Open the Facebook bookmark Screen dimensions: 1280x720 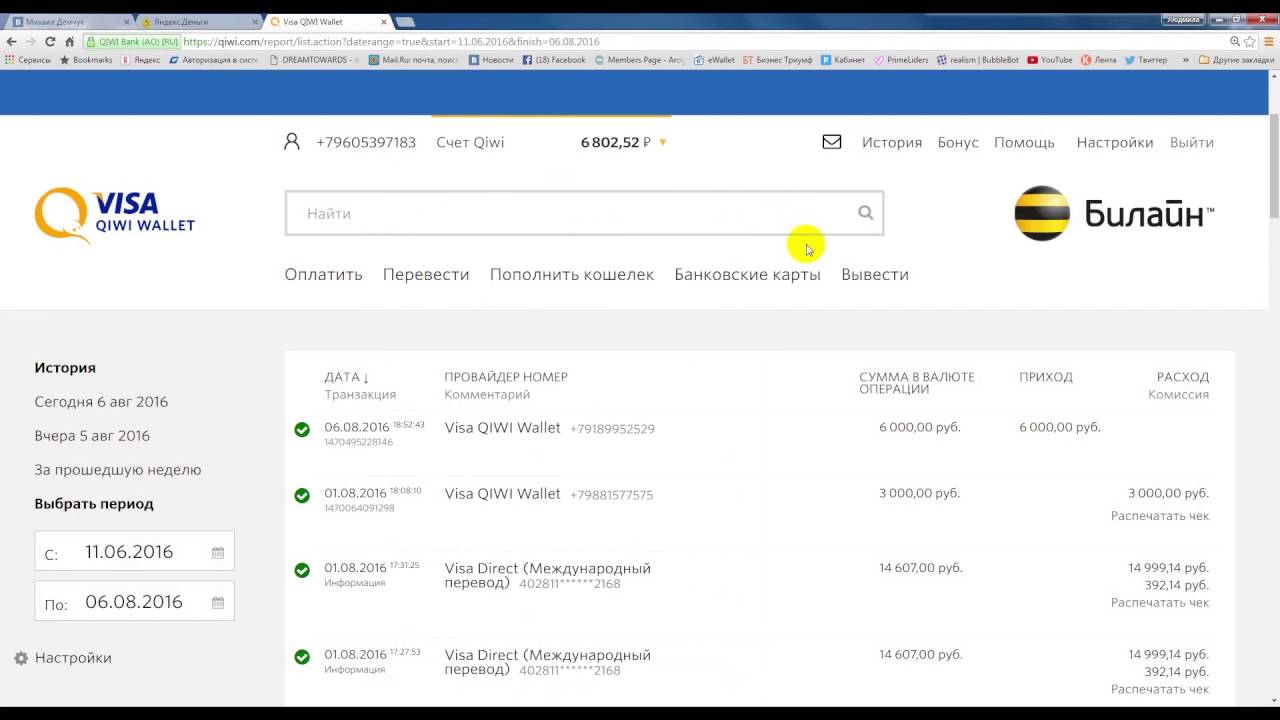coord(554,60)
